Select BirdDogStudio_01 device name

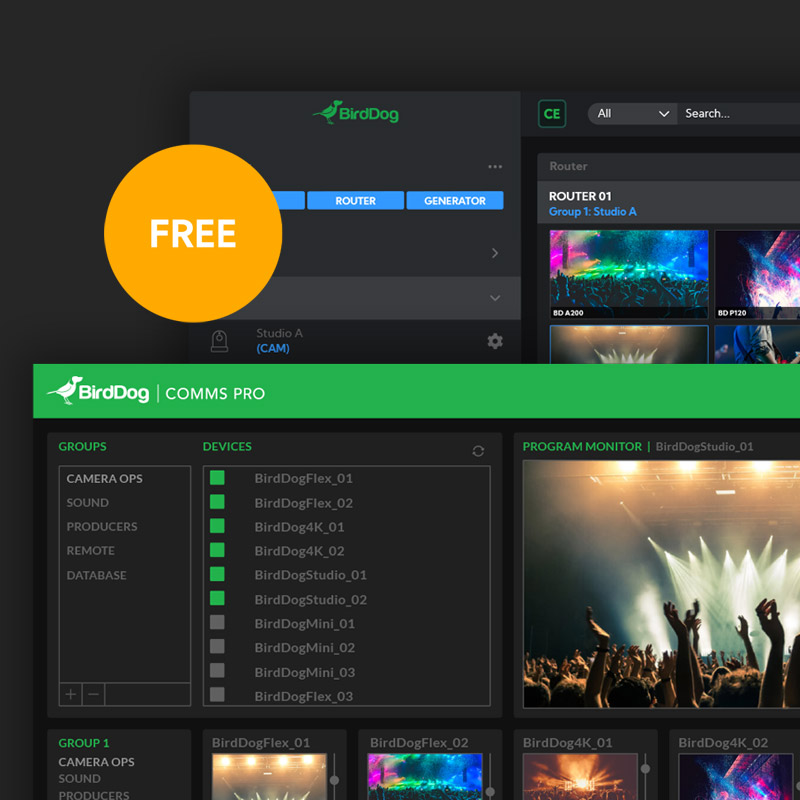click(x=310, y=575)
